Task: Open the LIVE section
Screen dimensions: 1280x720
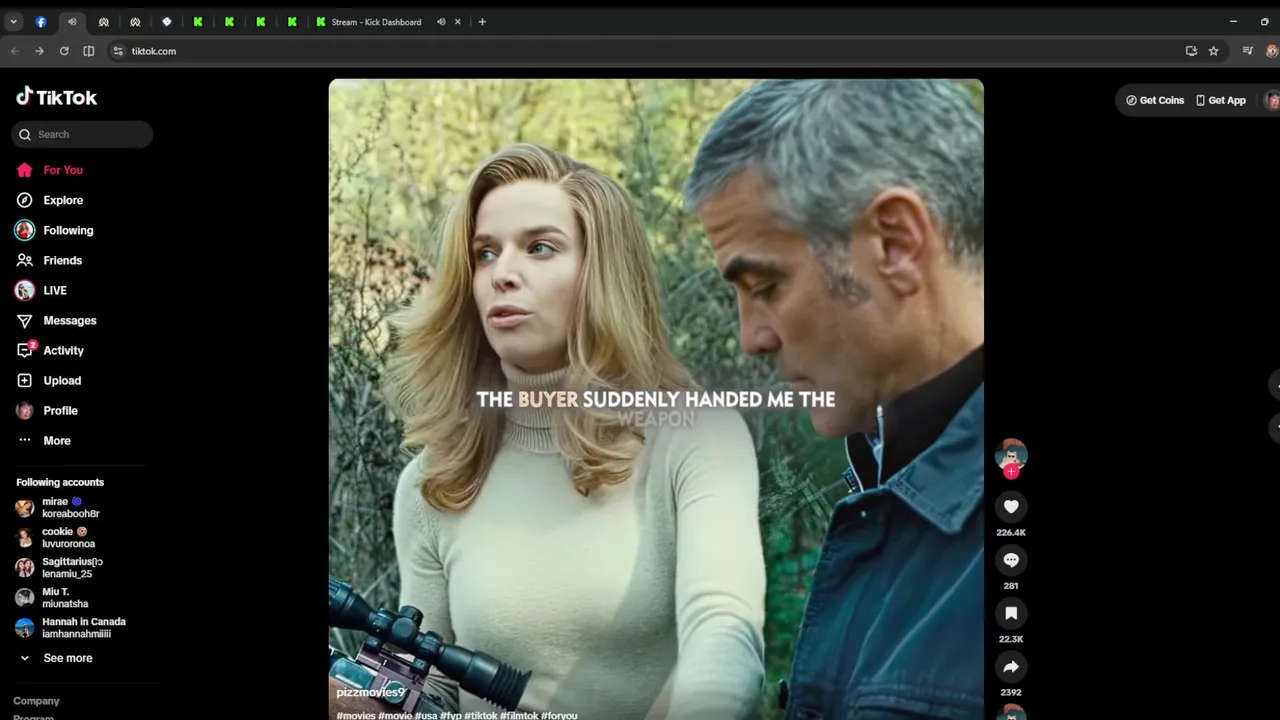Action: pos(42,290)
